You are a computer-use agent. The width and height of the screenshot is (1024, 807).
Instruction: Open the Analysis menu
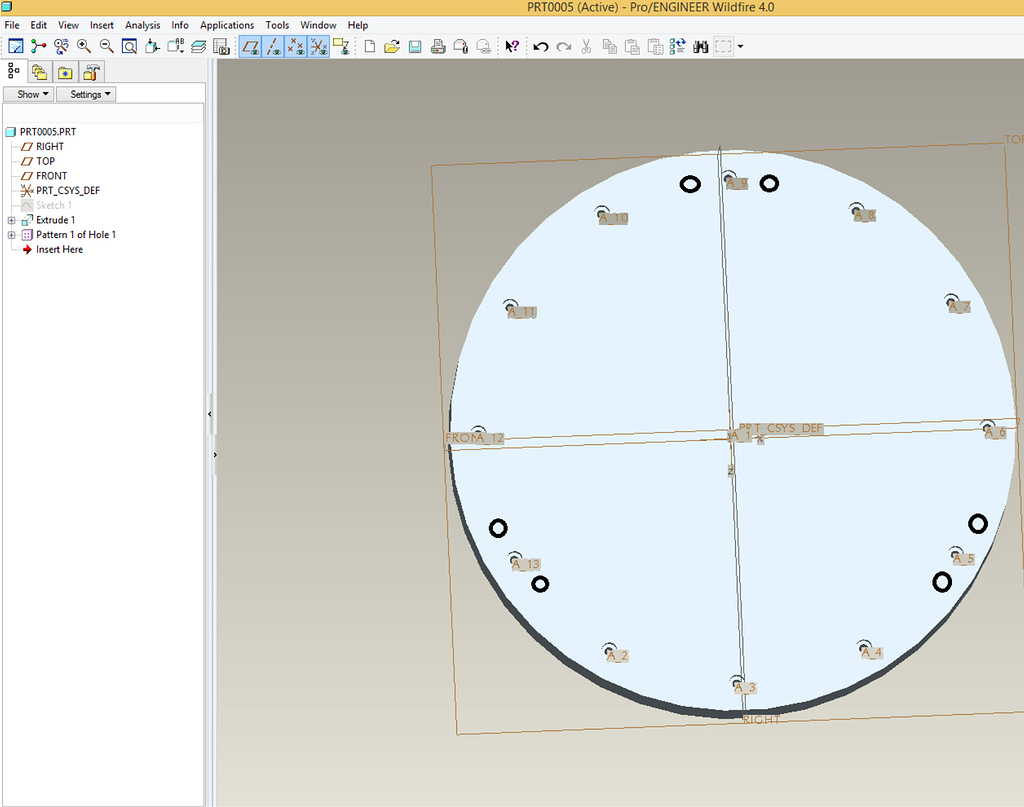142,25
